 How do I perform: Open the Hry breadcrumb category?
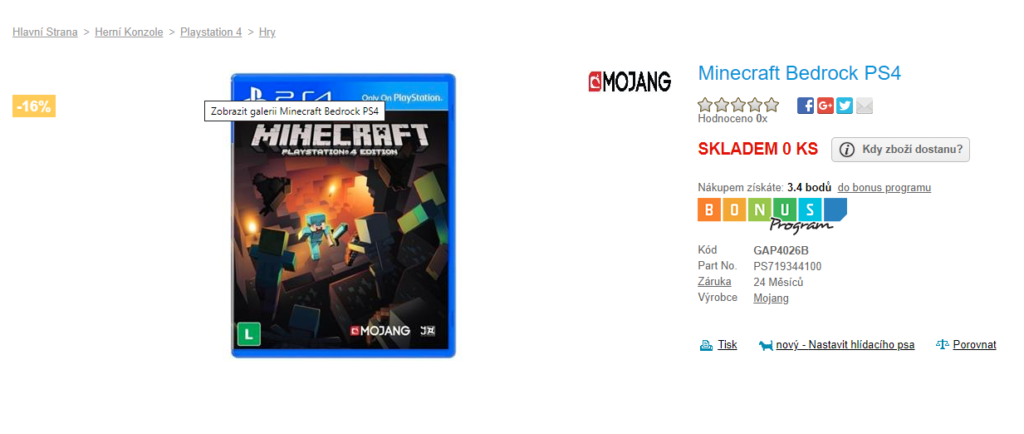click(x=267, y=32)
